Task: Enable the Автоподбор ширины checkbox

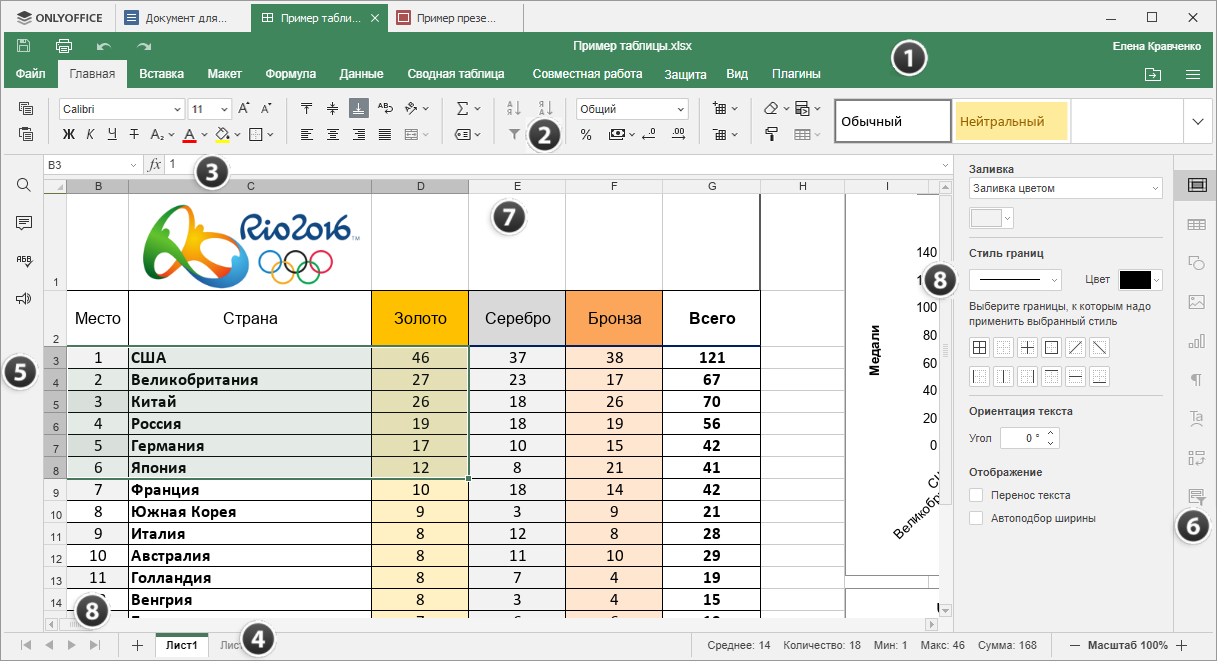Action: pos(976,518)
